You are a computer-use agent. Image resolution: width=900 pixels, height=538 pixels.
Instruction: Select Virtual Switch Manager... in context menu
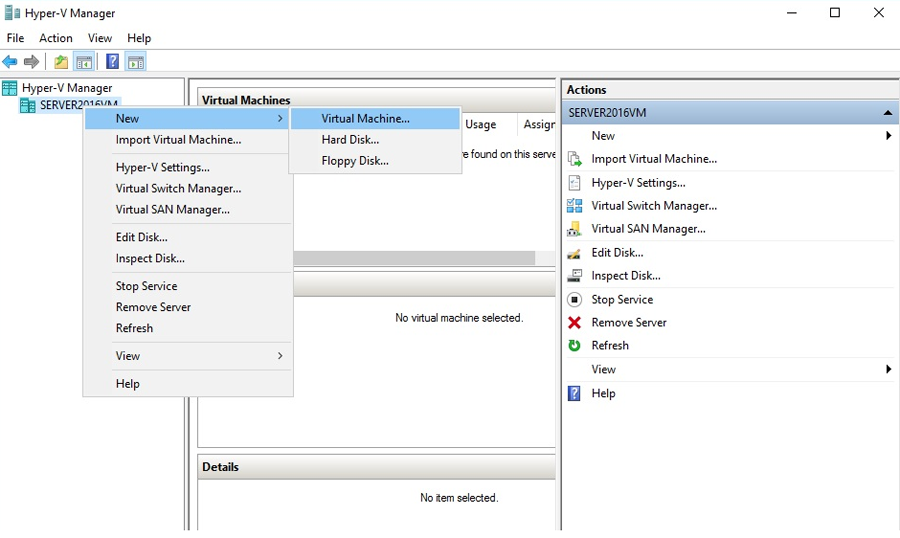[x=187, y=189]
